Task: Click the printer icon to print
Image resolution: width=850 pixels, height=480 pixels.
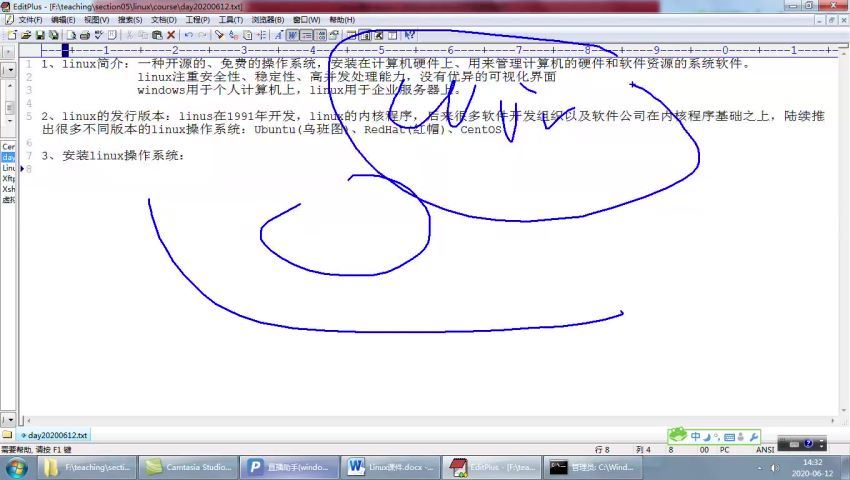Action: pos(85,35)
